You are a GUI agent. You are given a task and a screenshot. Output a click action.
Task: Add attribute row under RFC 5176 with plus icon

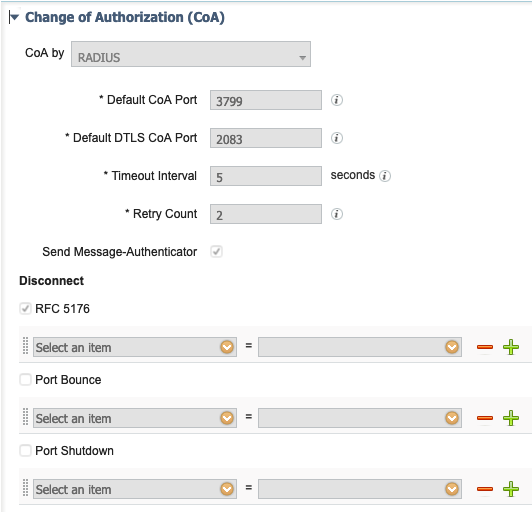pyautogui.click(x=511, y=347)
